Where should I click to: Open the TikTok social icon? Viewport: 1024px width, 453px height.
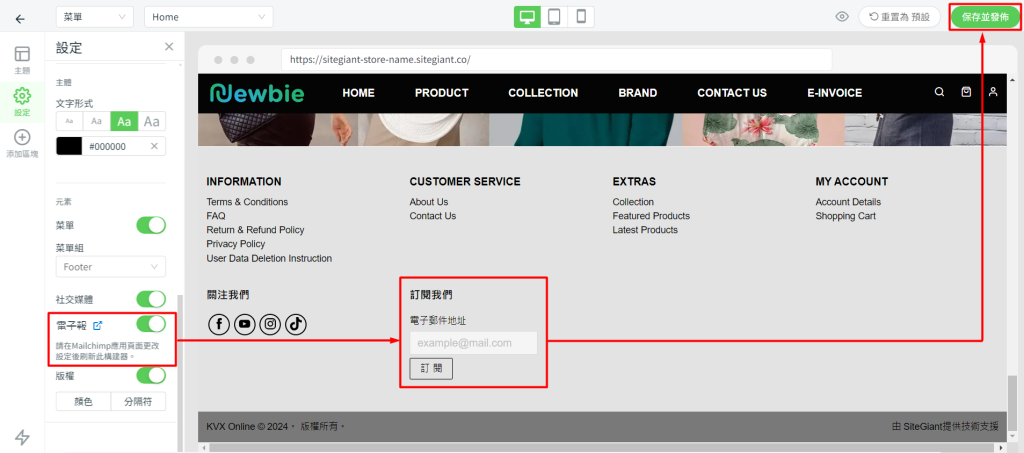[x=296, y=324]
